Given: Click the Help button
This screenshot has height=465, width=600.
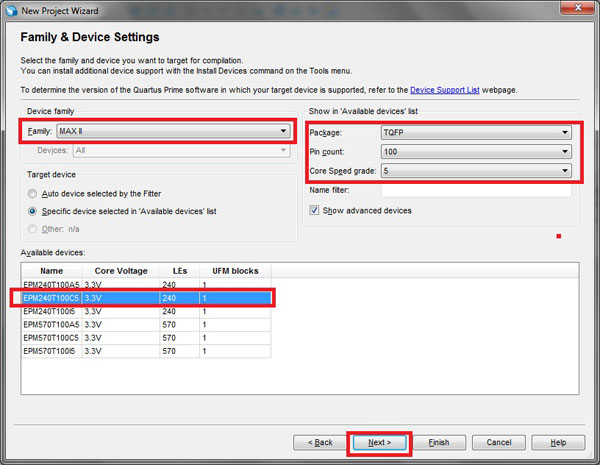Looking at the screenshot, I should click(558, 442).
